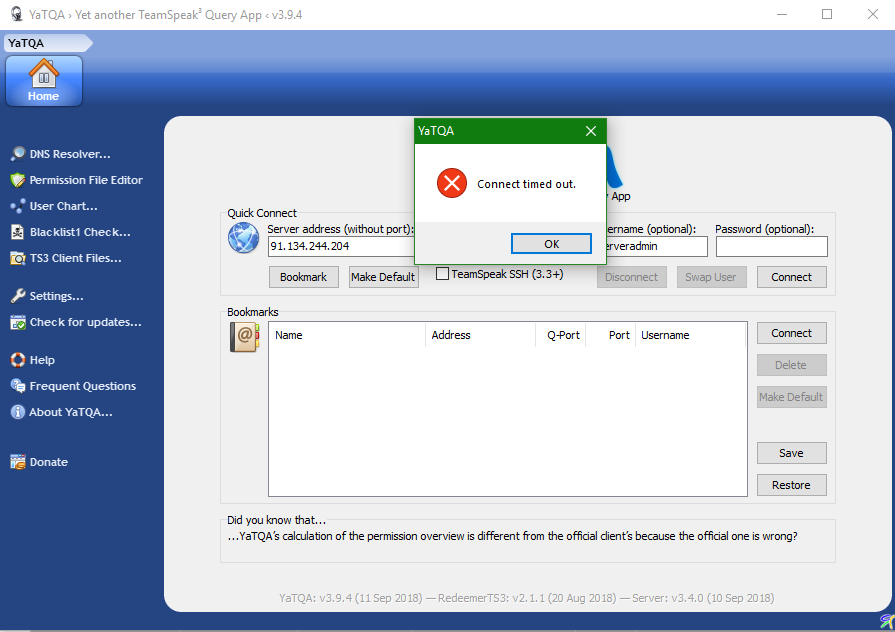Image resolution: width=895 pixels, height=632 pixels.
Task: Close the Connect timed out dialog
Action: point(591,131)
